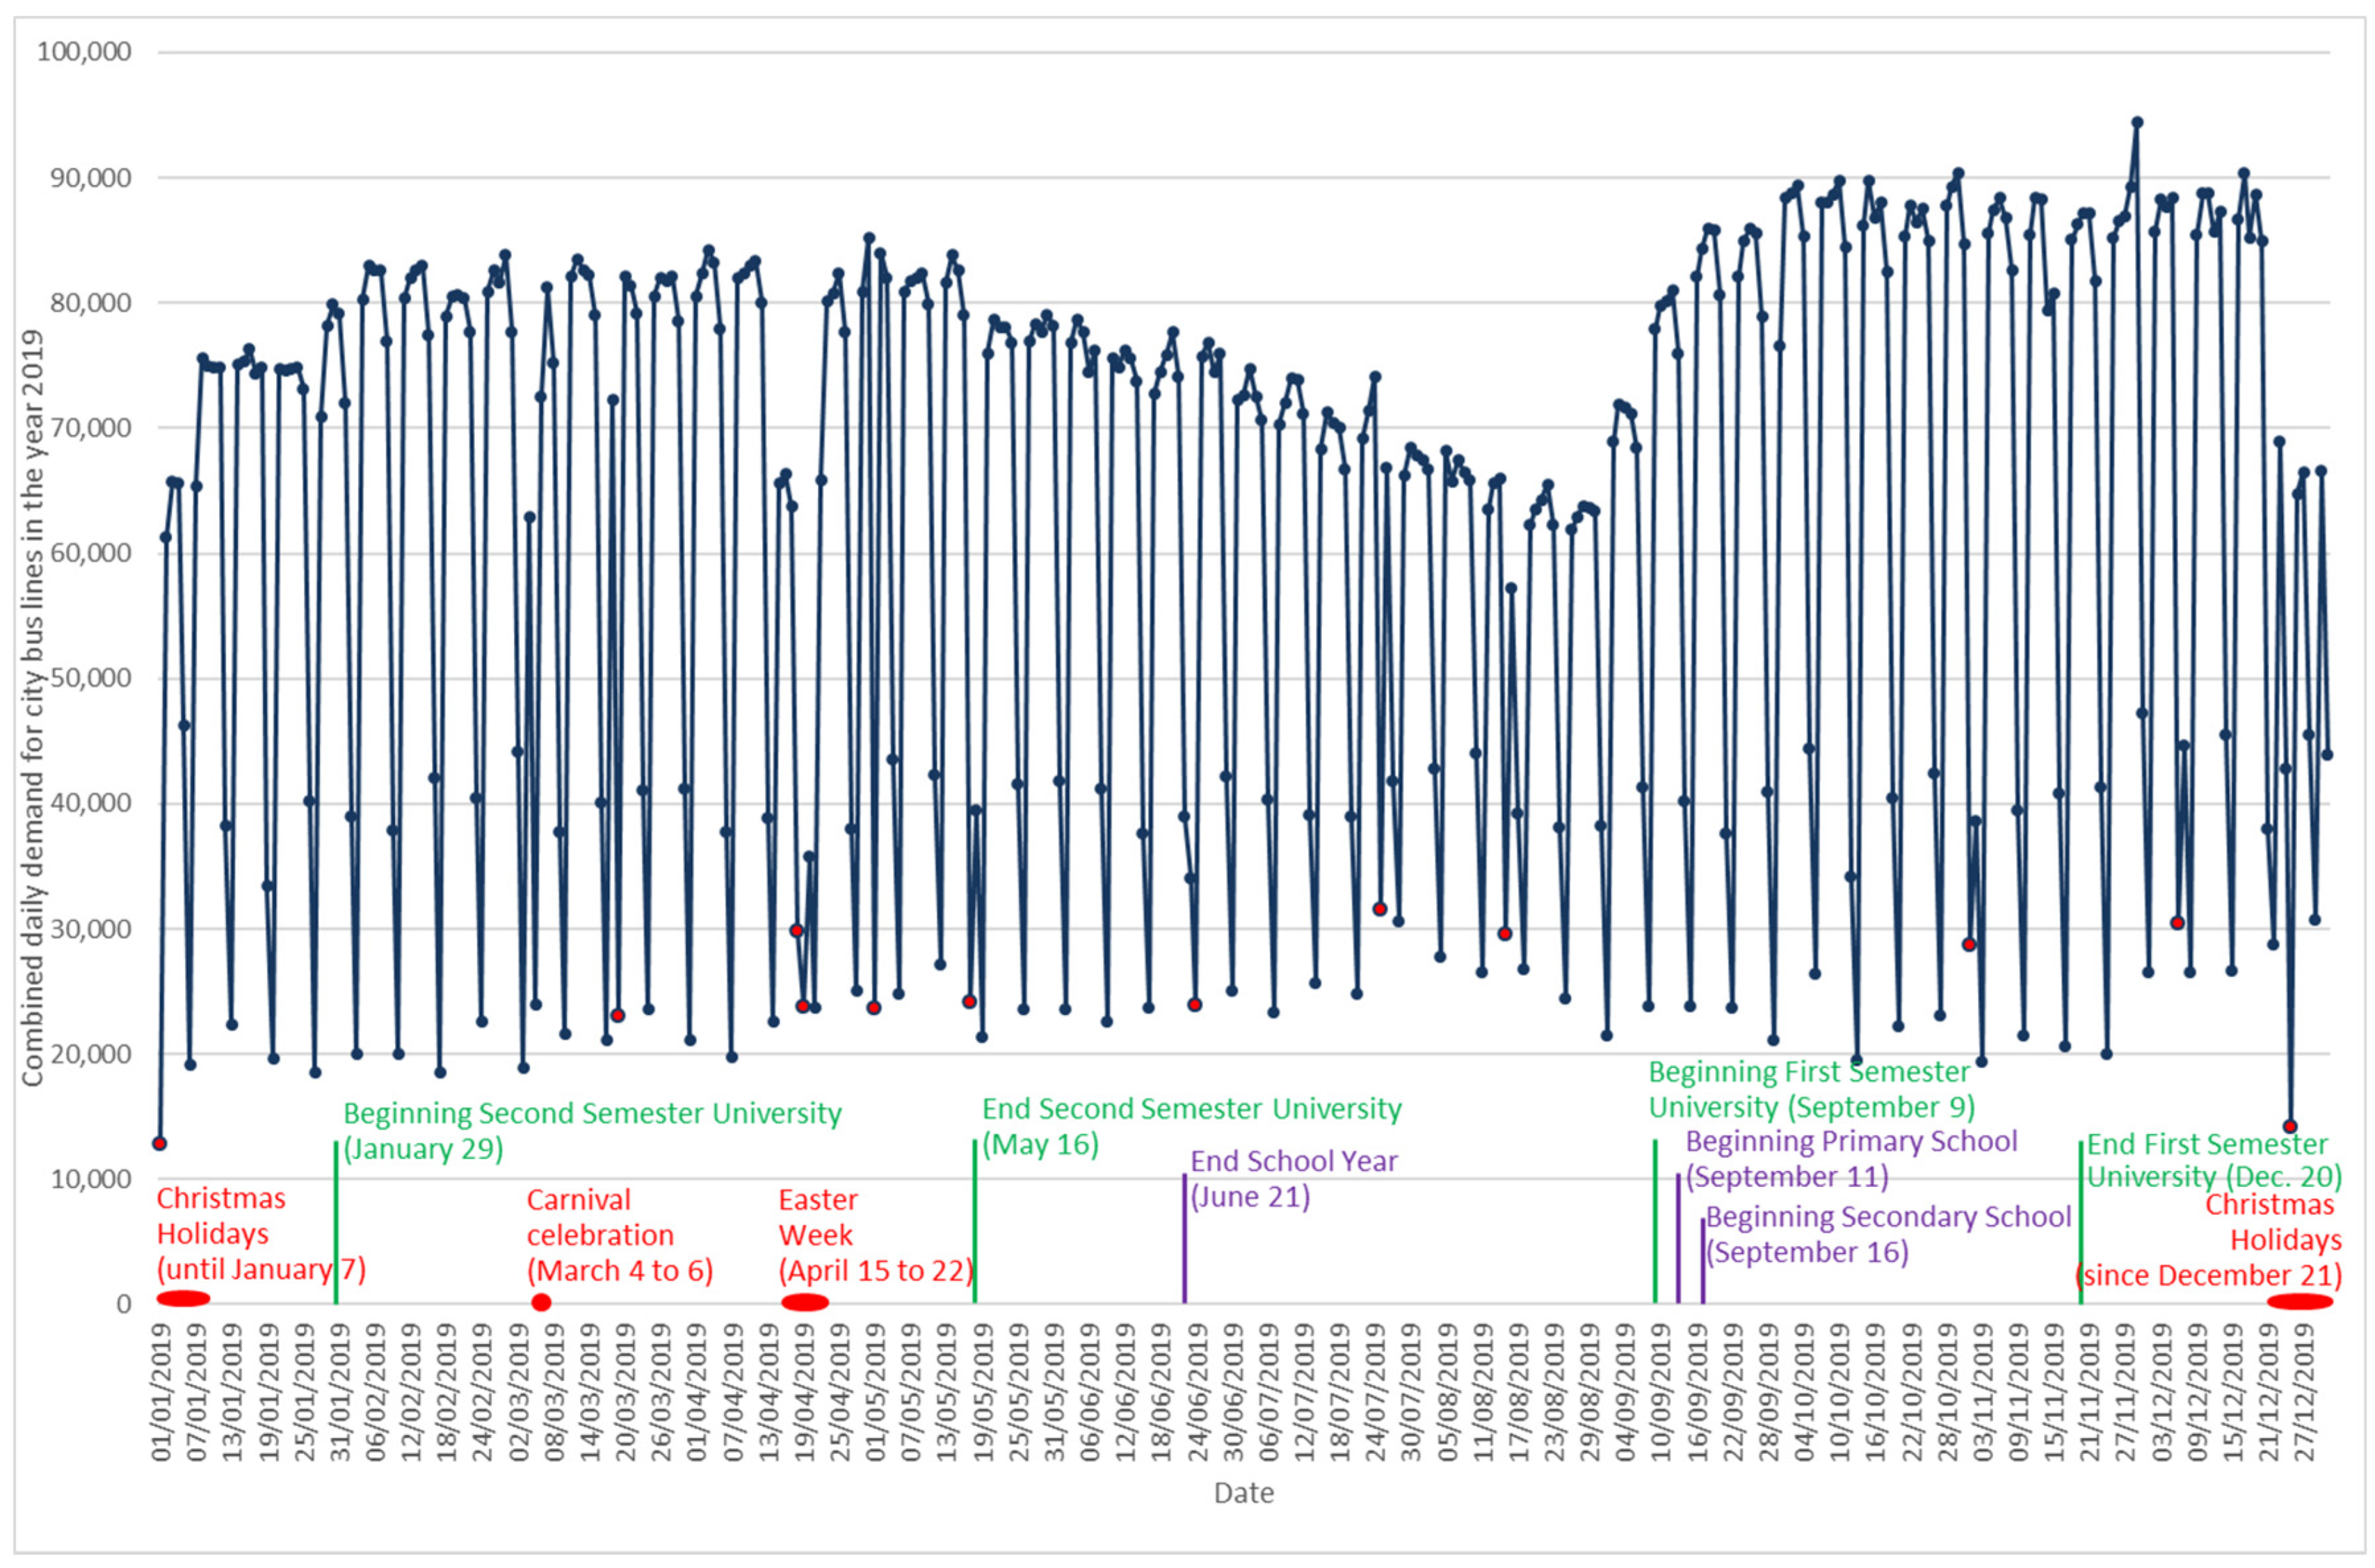The width and height of the screenshot is (2375, 1568).
Task: Click the red data point on 01/01/2019
Action: click(x=159, y=1143)
